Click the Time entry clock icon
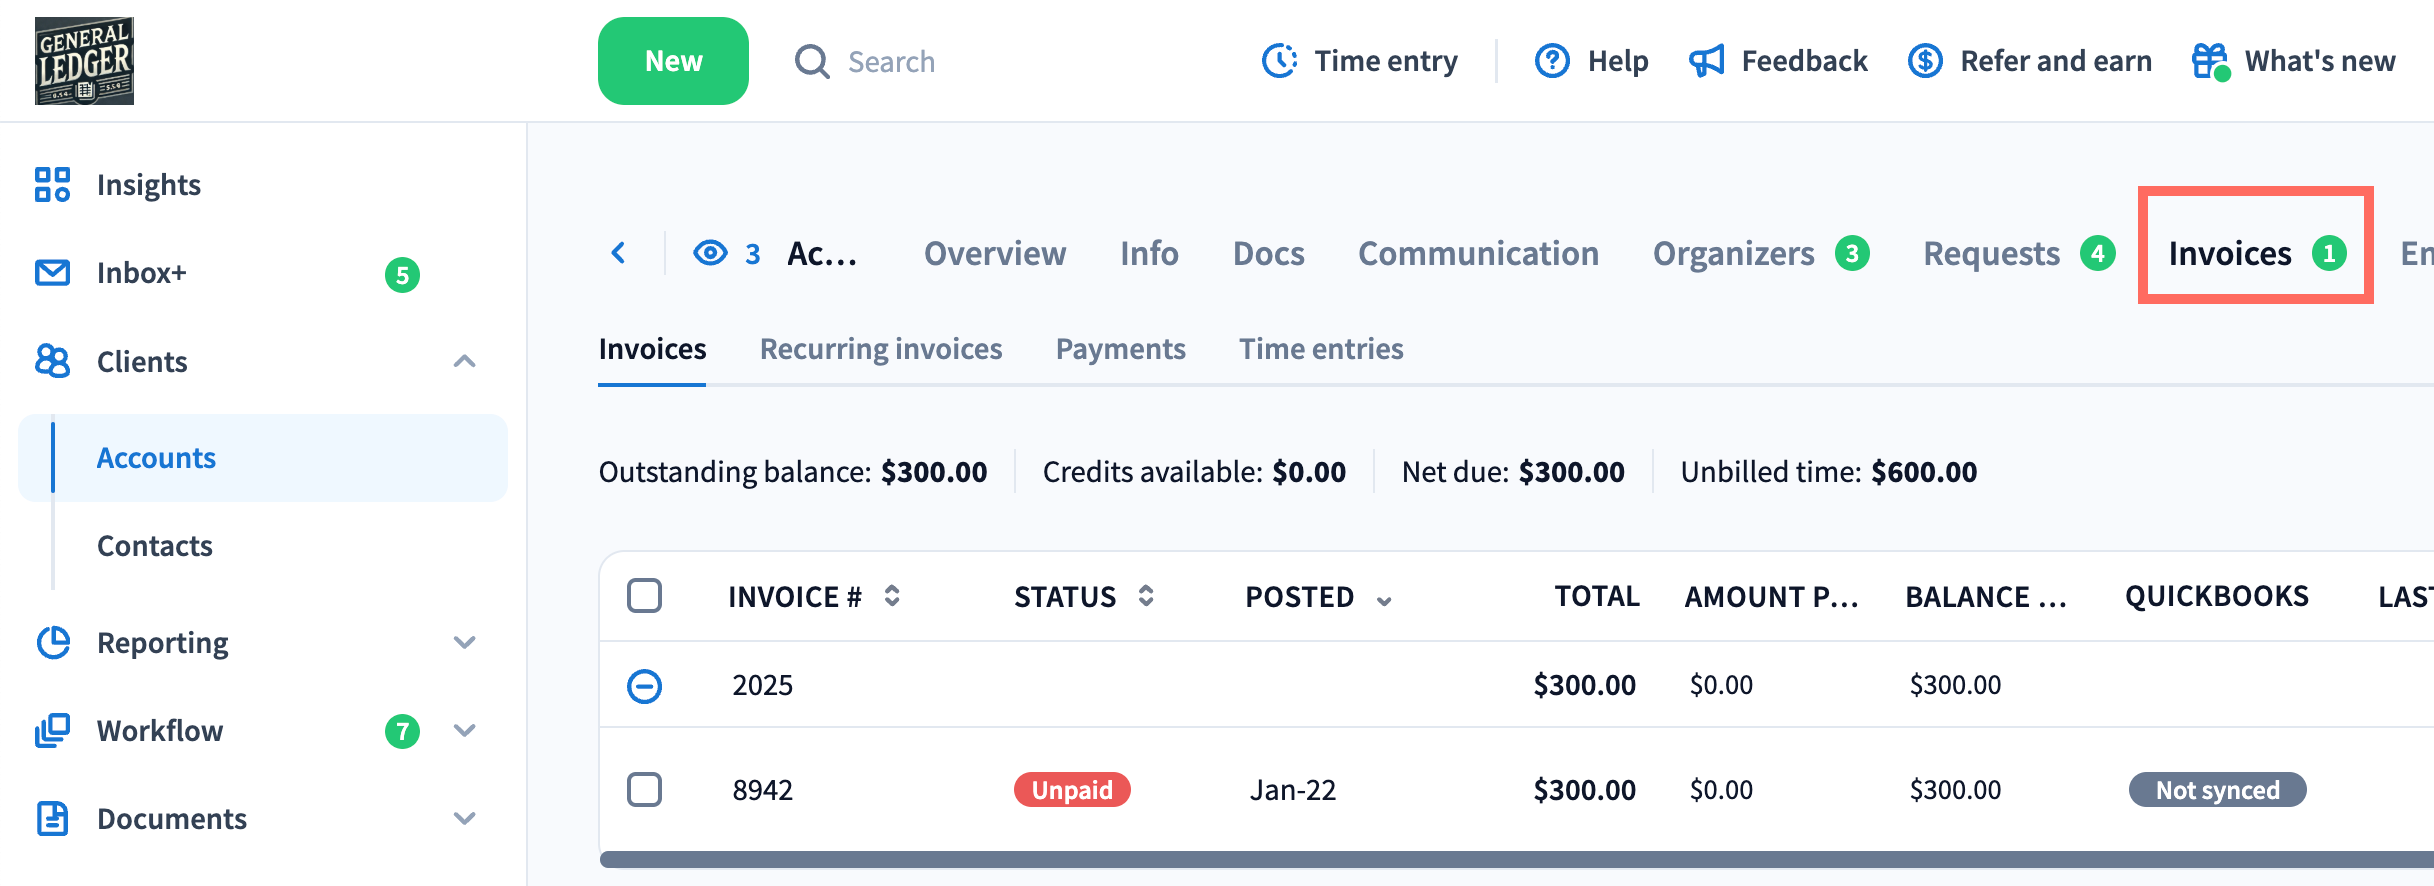 (1279, 61)
